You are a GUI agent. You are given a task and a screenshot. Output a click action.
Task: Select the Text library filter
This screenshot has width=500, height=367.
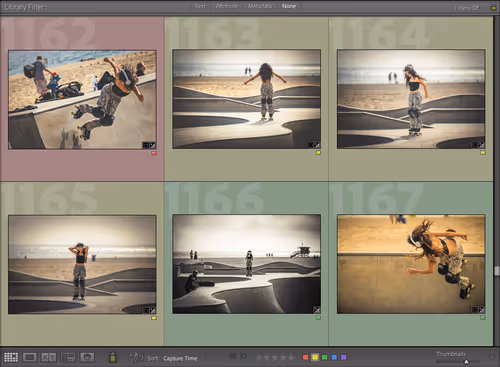pyautogui.click(x=200, y=6)
